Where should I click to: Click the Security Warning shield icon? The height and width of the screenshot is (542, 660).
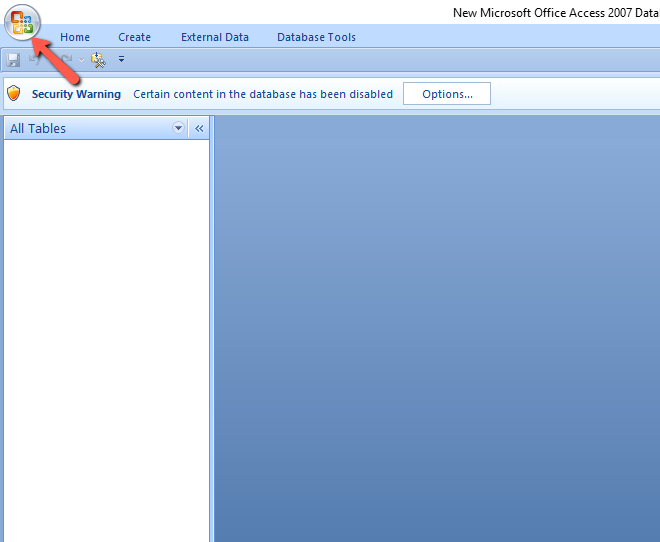click(14, 94)
